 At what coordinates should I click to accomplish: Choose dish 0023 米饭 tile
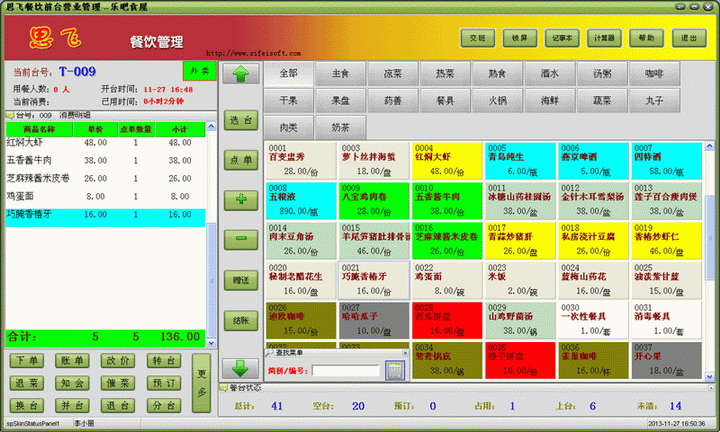click(520, 281)
